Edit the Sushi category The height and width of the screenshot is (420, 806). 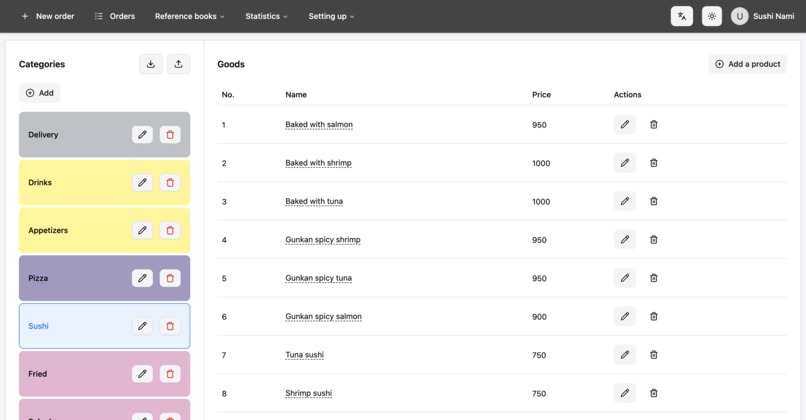pyautogui.click(x=142, y=326)
